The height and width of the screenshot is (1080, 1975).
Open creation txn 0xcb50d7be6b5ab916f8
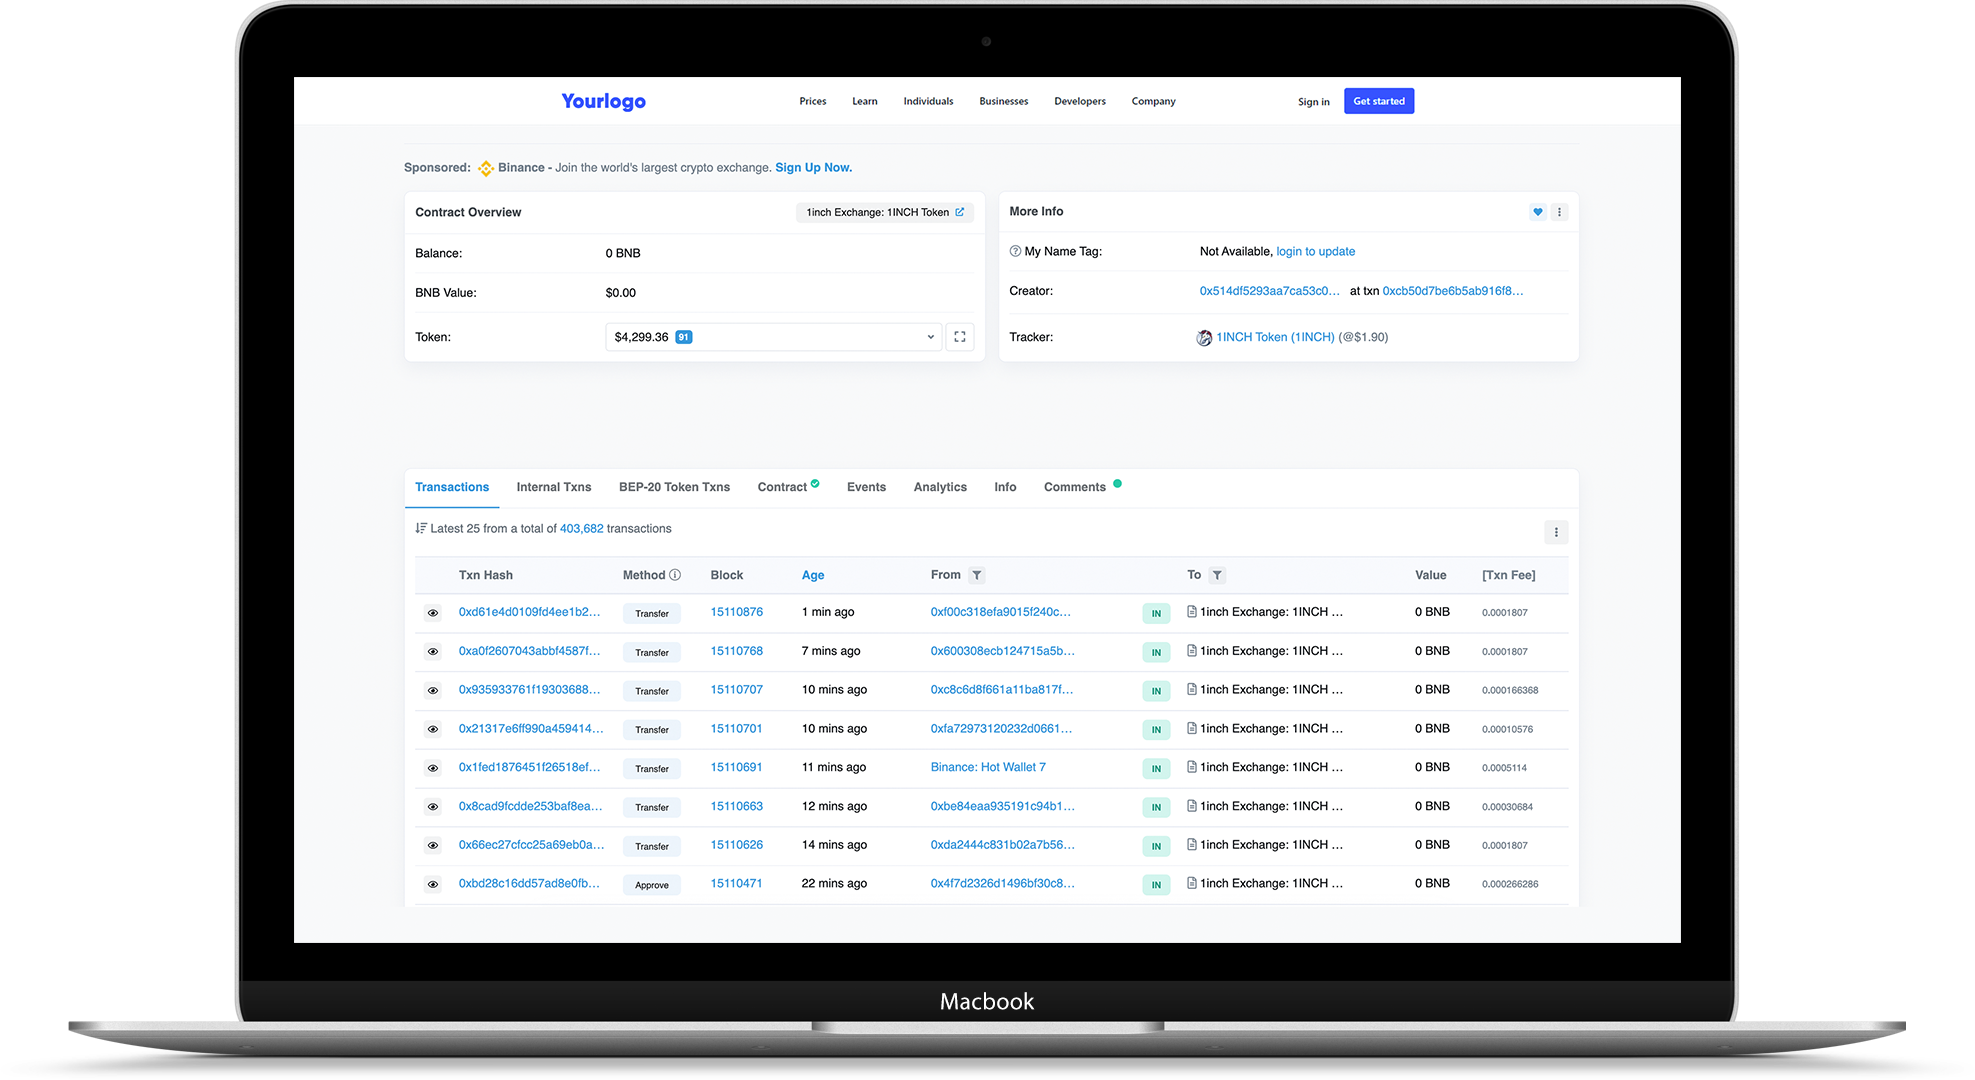point(1453,291)
